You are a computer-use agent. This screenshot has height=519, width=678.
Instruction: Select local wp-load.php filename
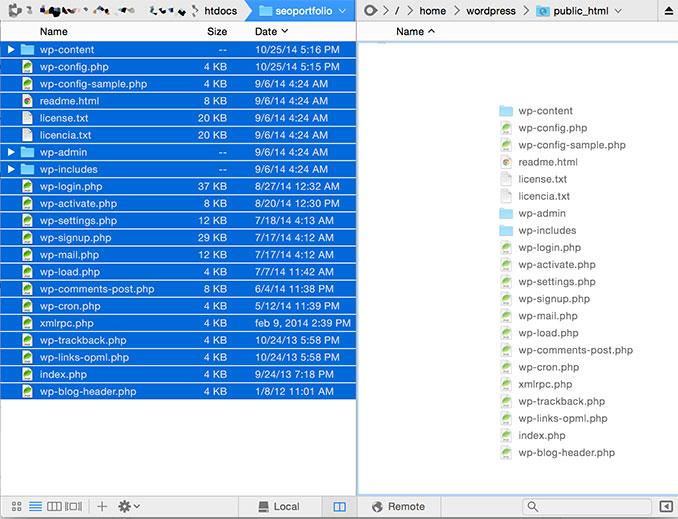coord(70,272)
